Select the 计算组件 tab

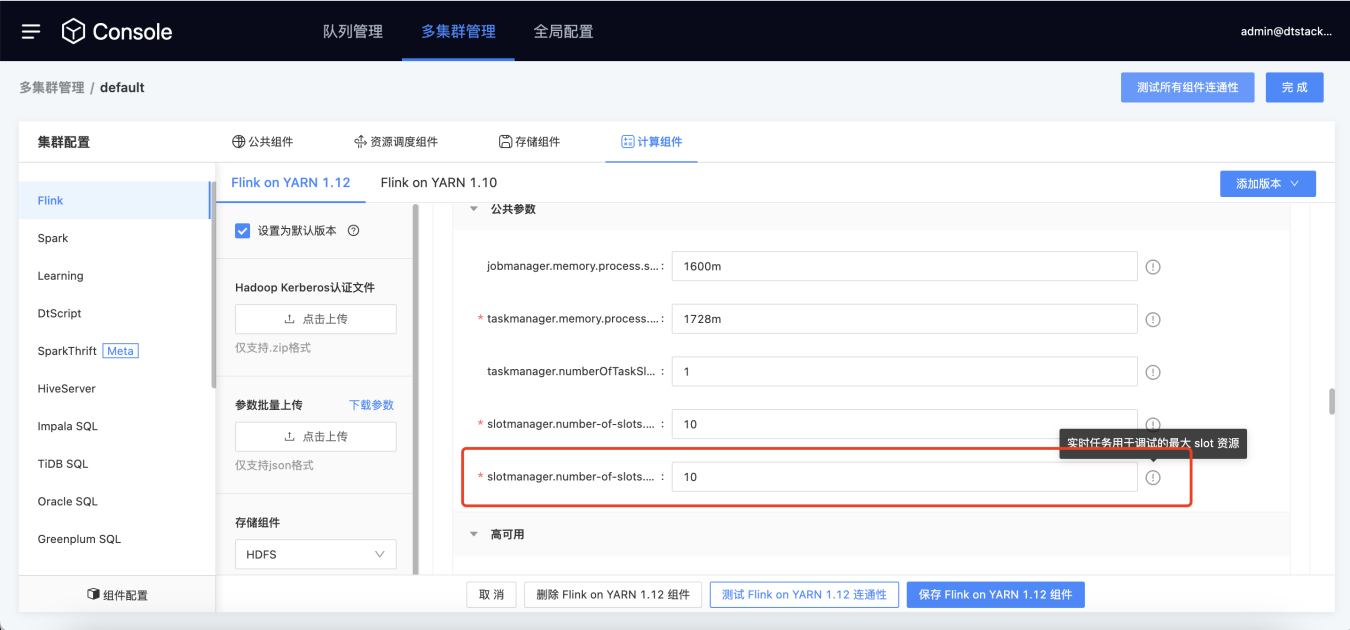[651, 142]
